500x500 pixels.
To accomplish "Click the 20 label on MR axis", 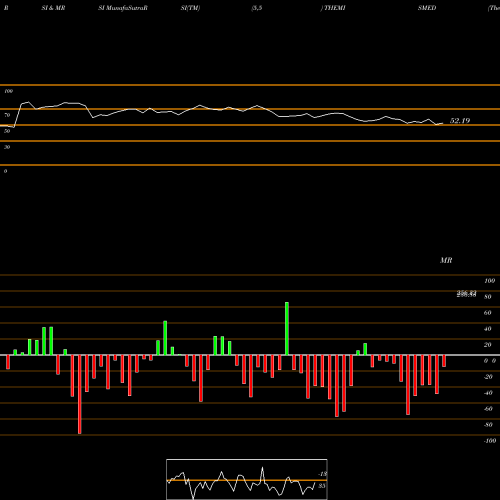I will 488,345.
